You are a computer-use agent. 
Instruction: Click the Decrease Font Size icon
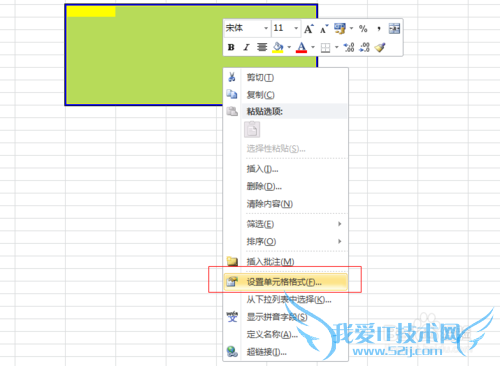324,29
